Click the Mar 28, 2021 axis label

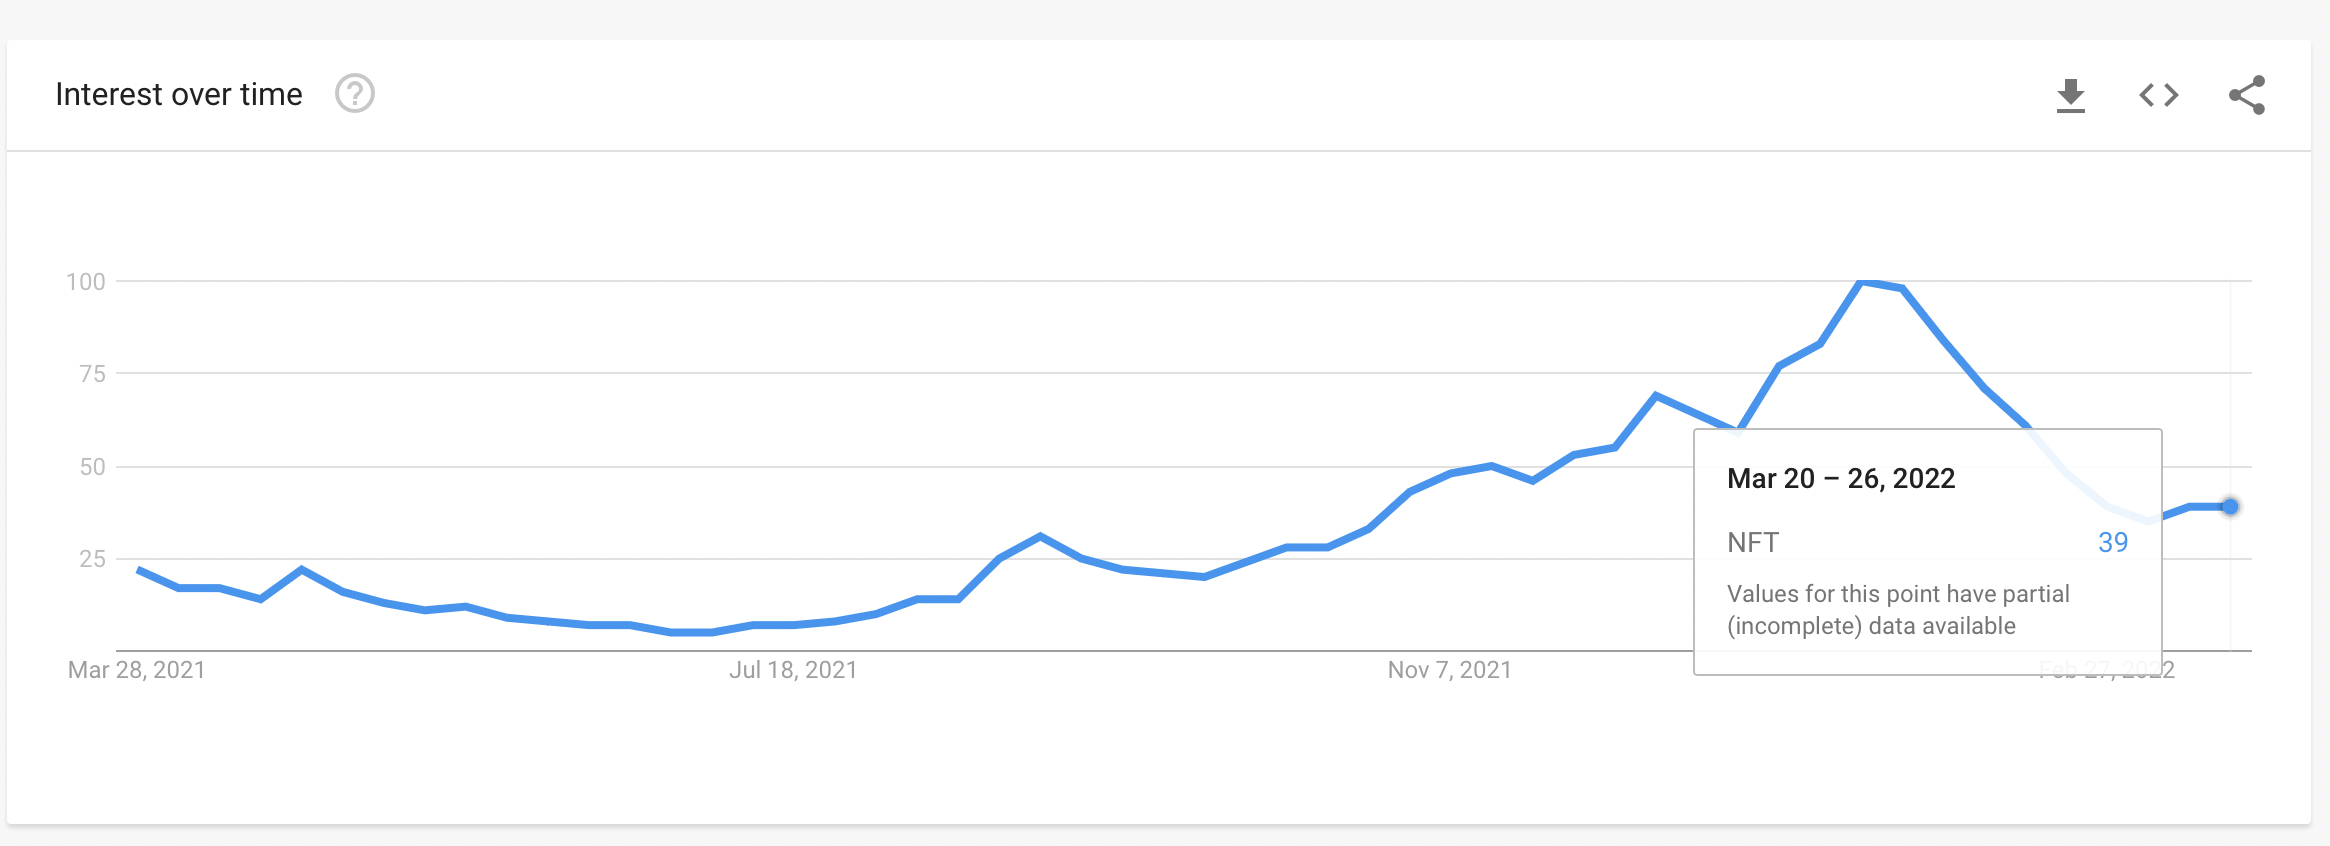tap(137, 670)
